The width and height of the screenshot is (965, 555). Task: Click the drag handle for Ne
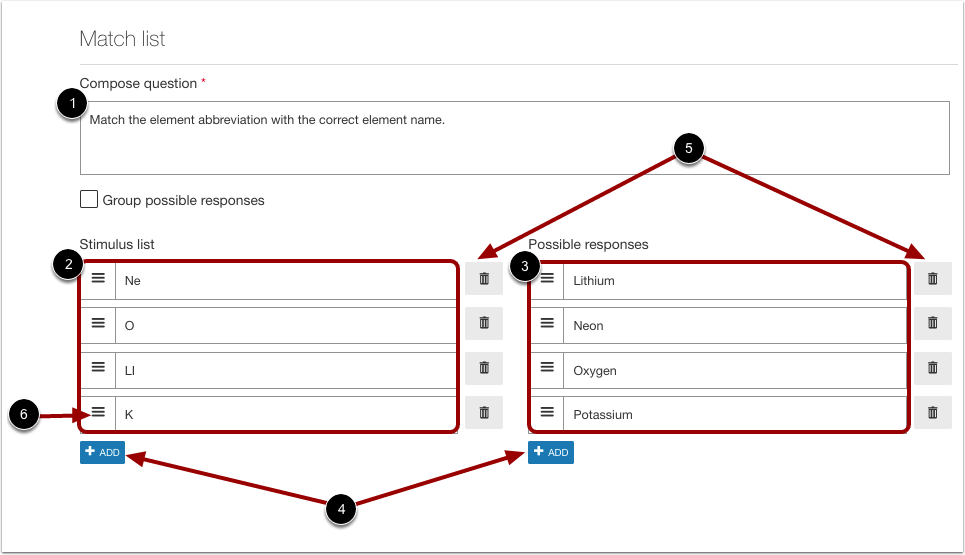tap(98, 279)
